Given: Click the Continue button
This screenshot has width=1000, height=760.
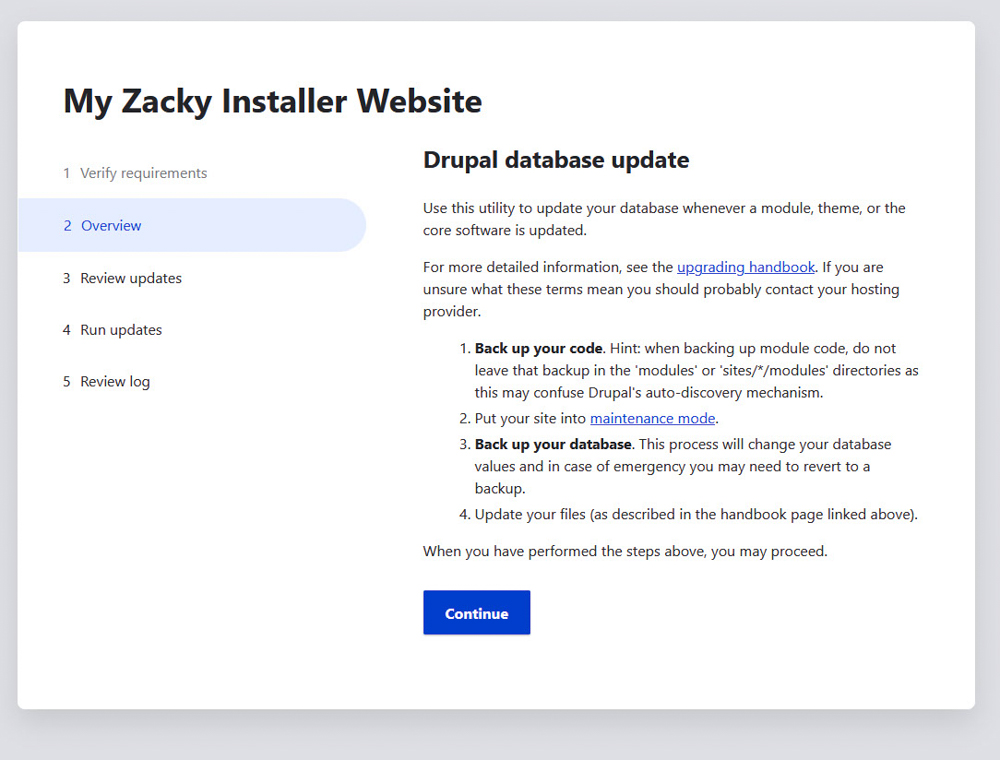Looking at the screenshot, I should coord(476,612).
